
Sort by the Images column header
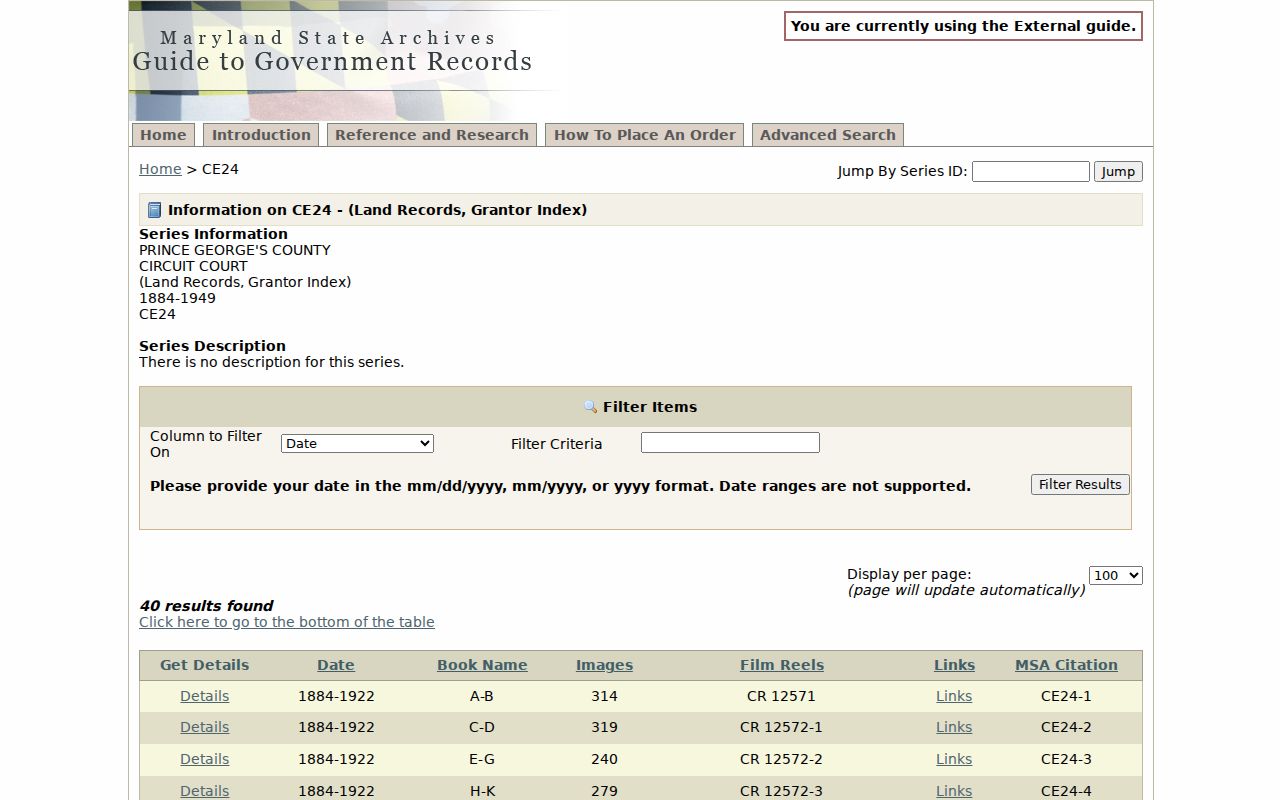point(604,665)
